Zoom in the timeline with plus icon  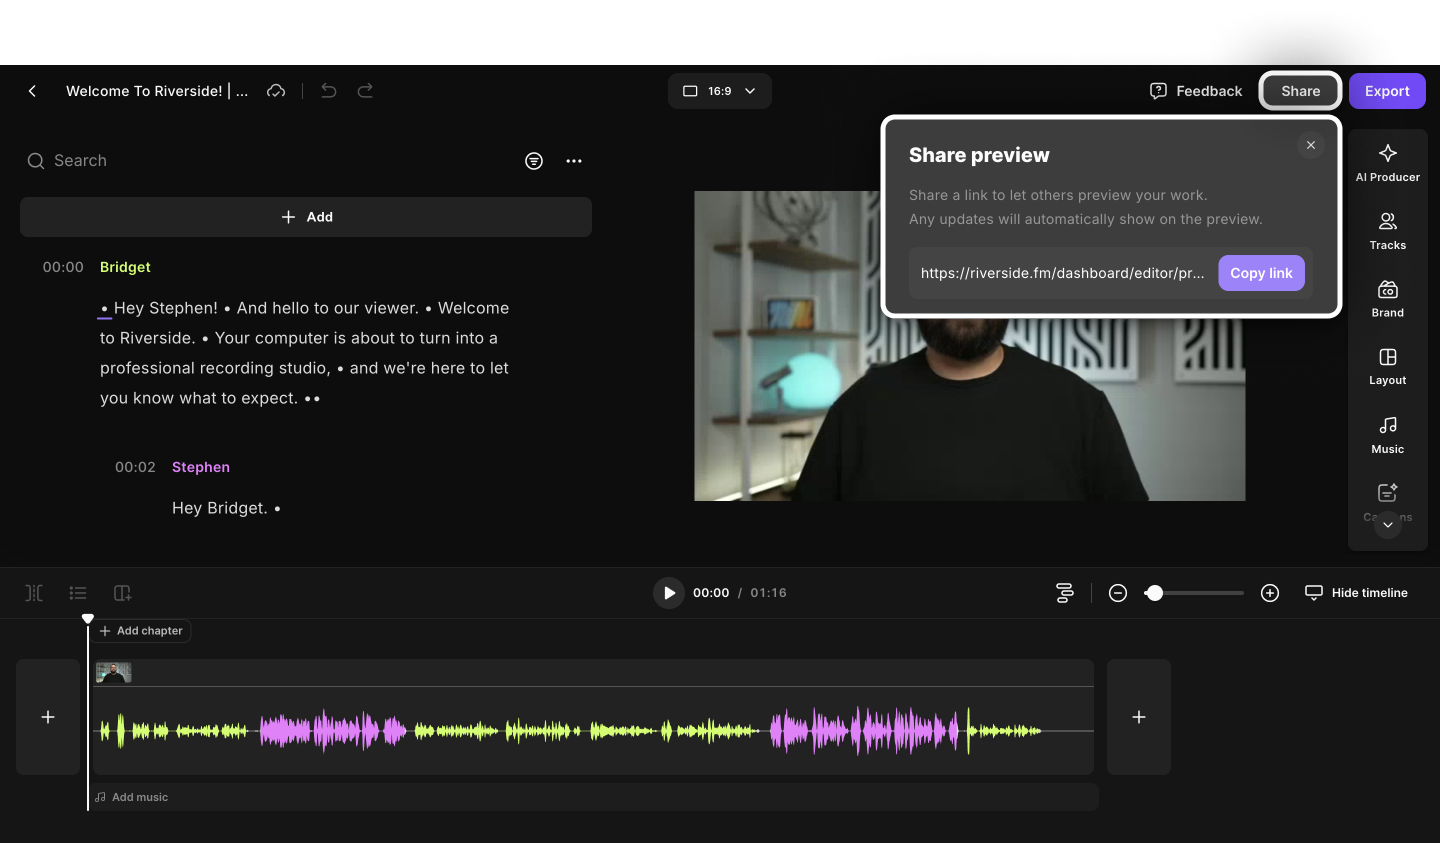1270,593
